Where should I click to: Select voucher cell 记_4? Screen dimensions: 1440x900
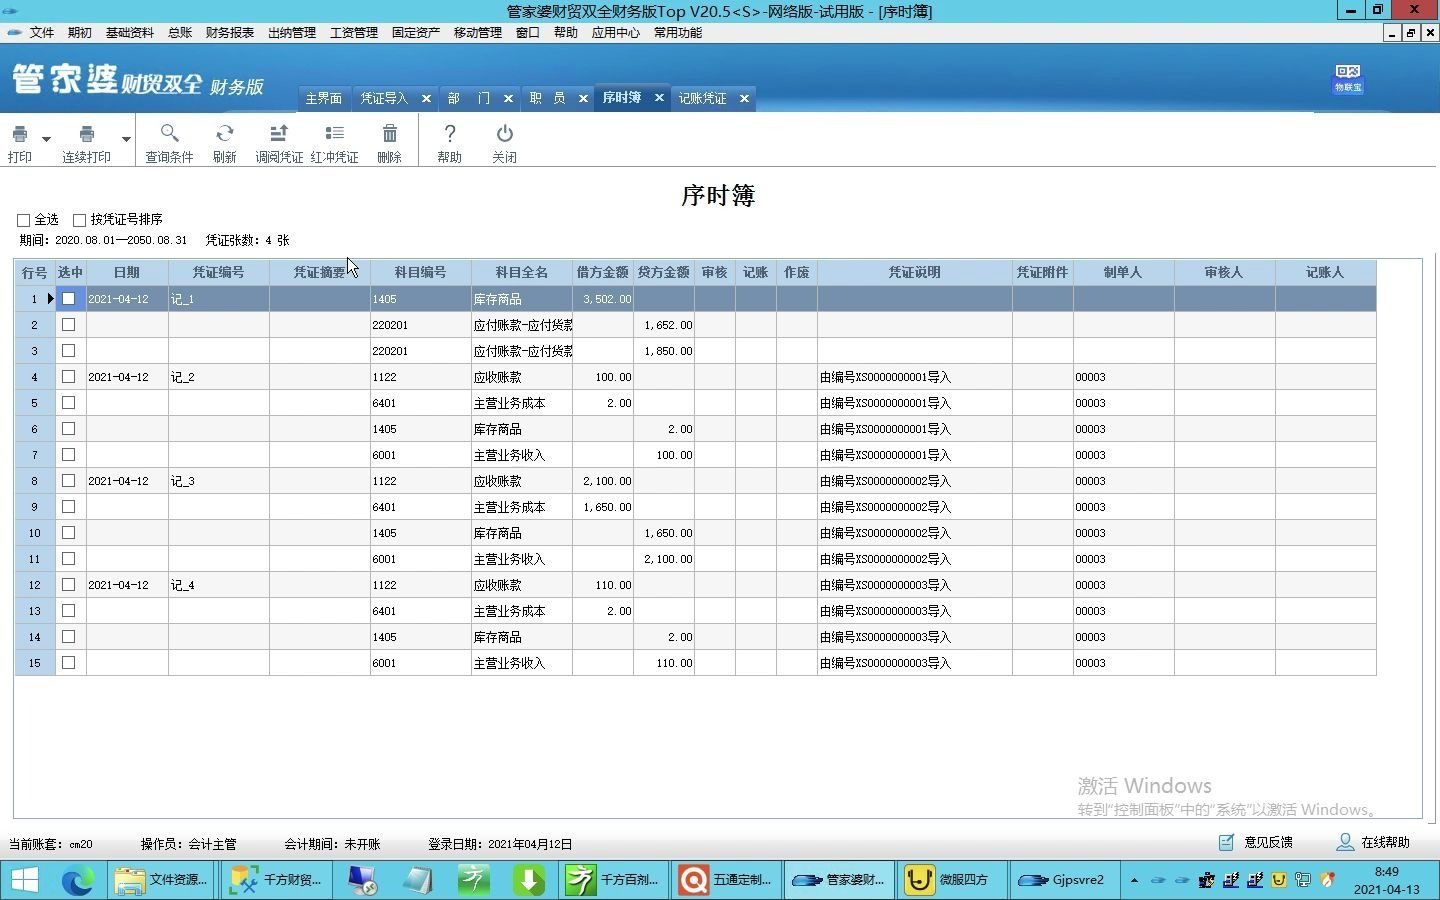click(x=218, y=585)
